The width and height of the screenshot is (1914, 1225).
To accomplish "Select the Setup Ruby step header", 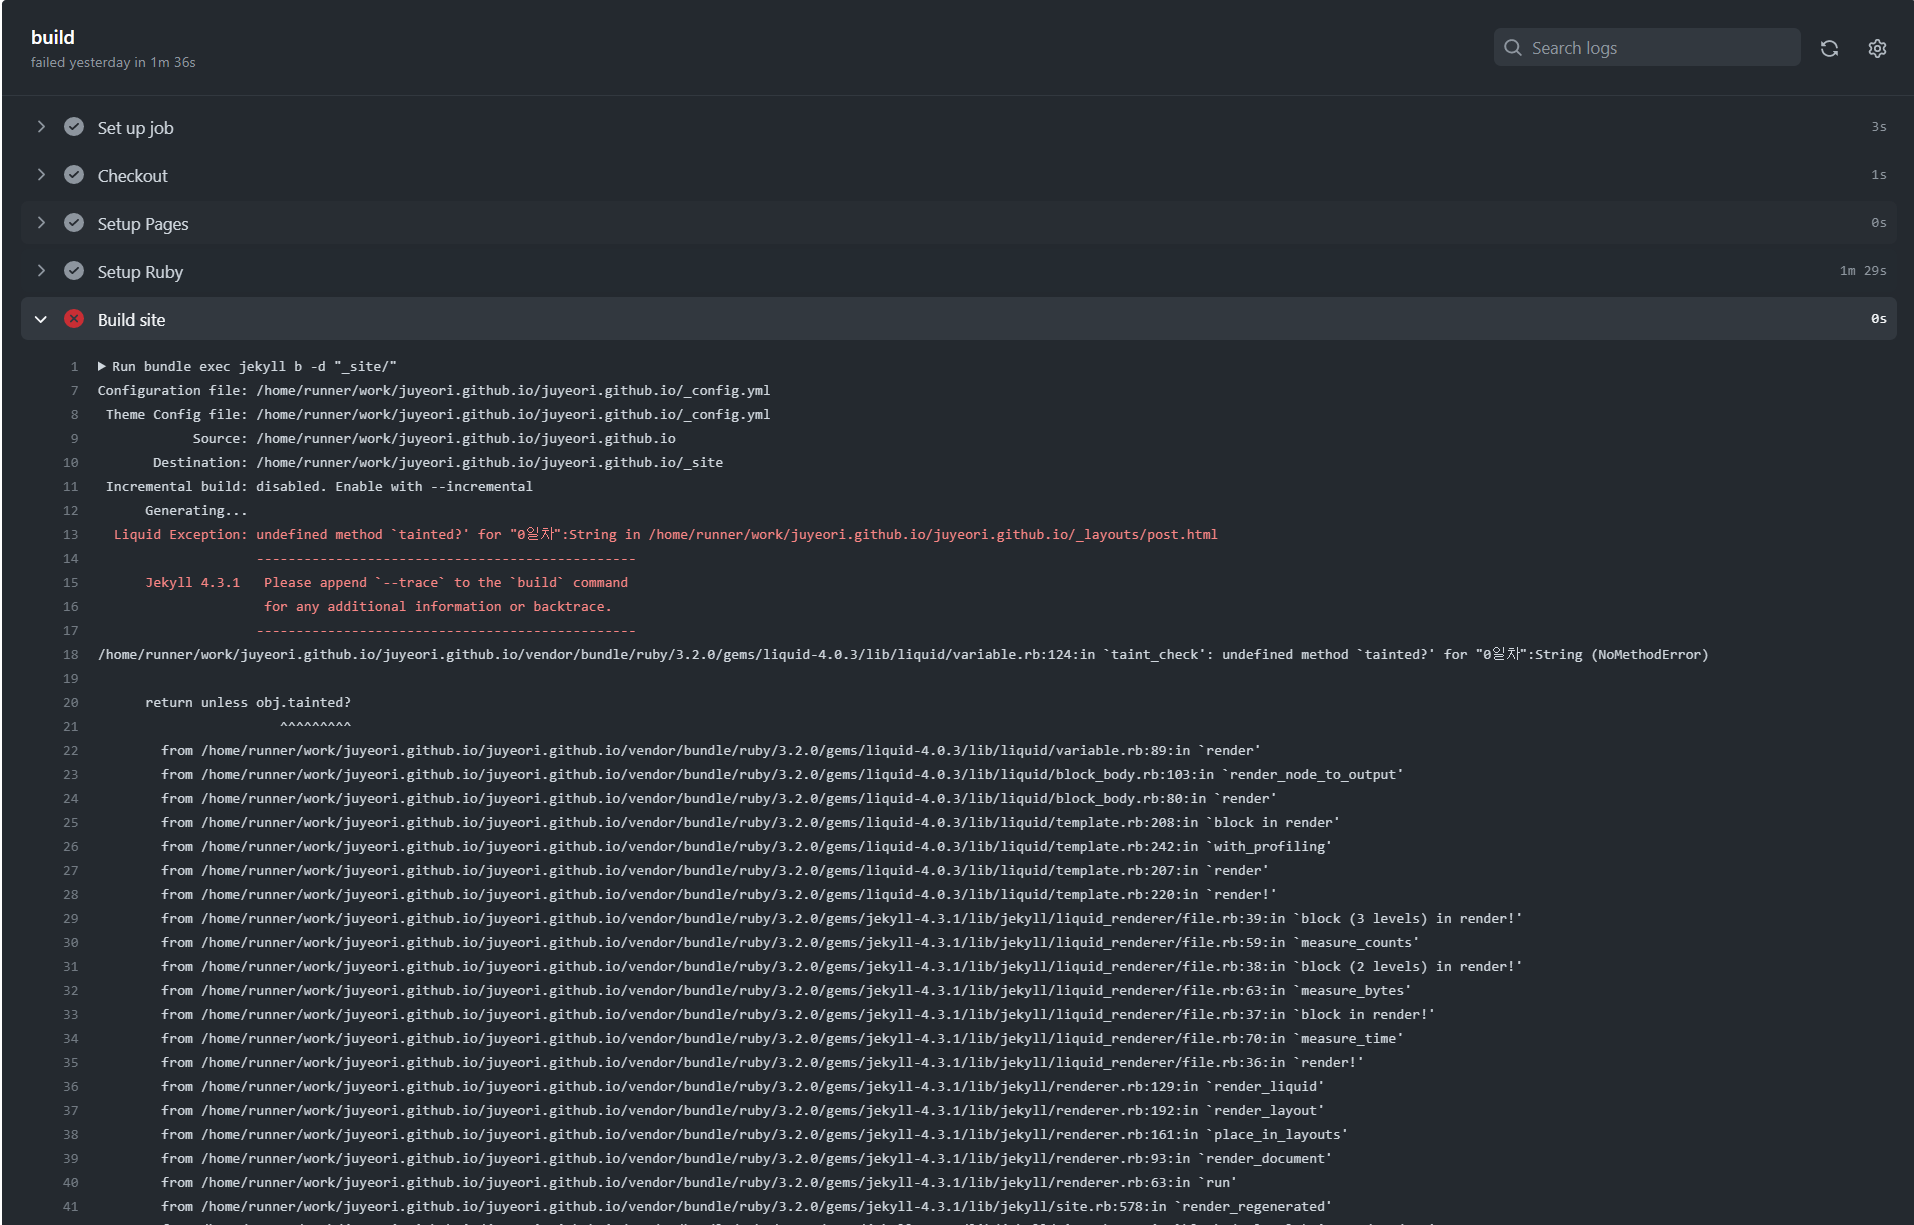I will point(140,271).
